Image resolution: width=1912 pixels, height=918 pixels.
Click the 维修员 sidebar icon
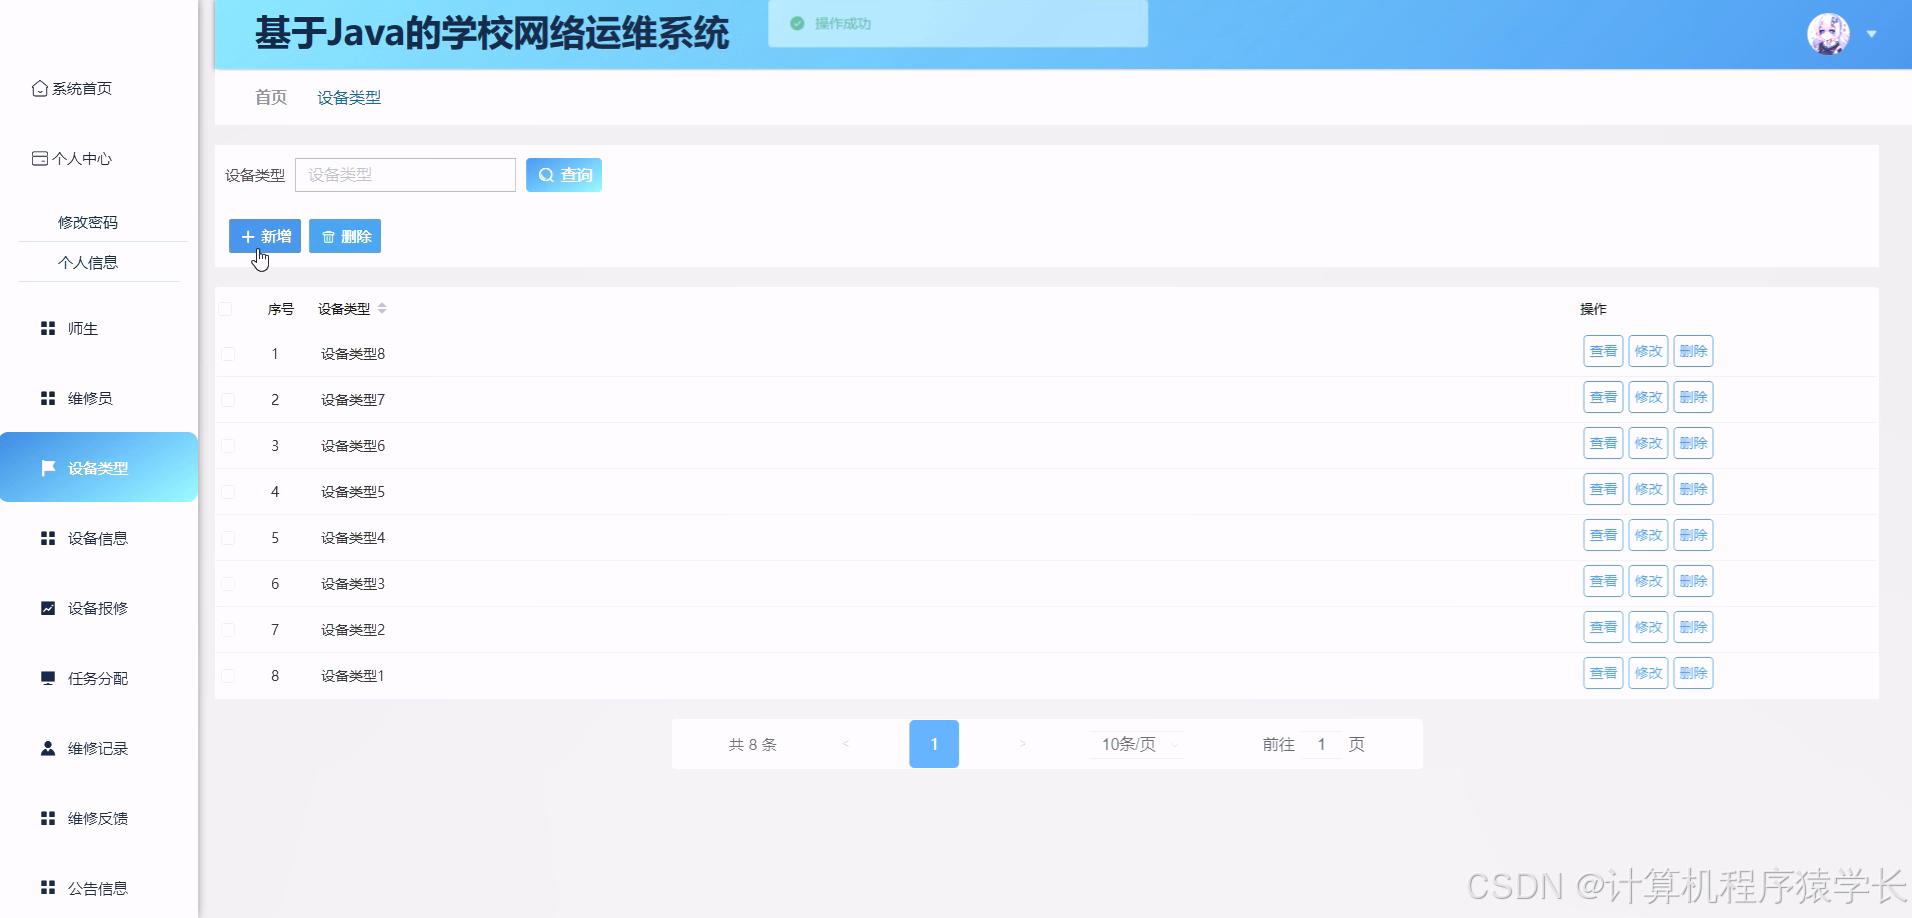tap(47, 397)
